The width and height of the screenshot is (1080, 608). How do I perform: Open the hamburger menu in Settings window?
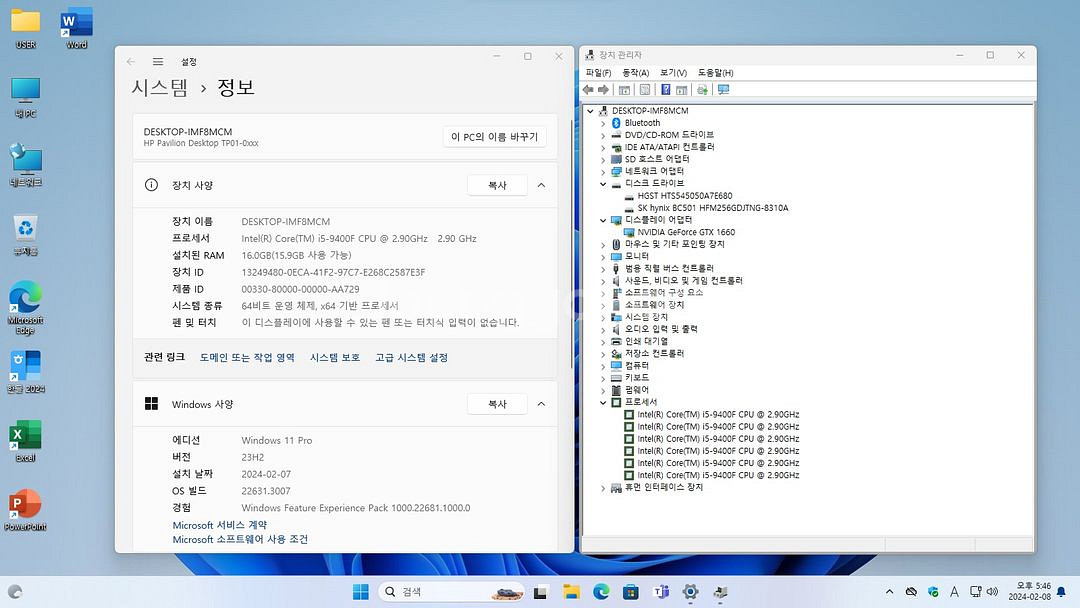158,61
